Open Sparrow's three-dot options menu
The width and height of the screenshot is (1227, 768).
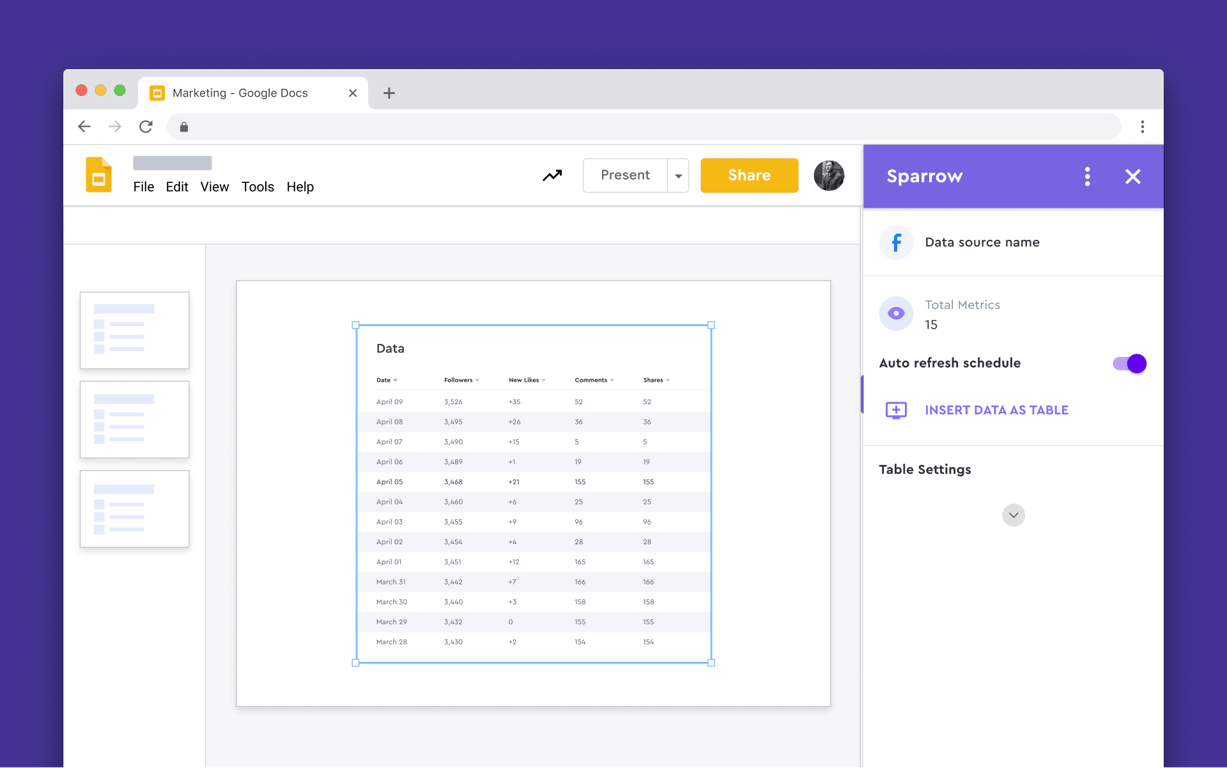coord(1087,176)
